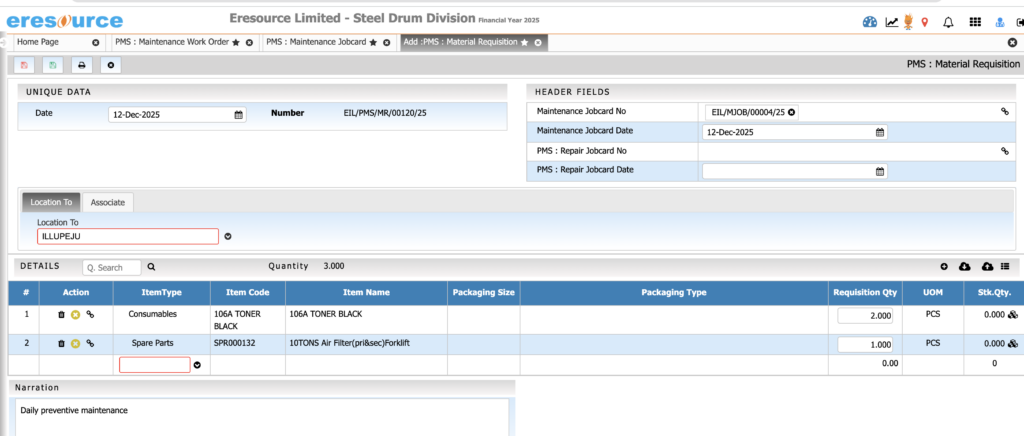Open calendar picker for Date field
Viewport: 1024px width, 436px height.
[238, 114]
